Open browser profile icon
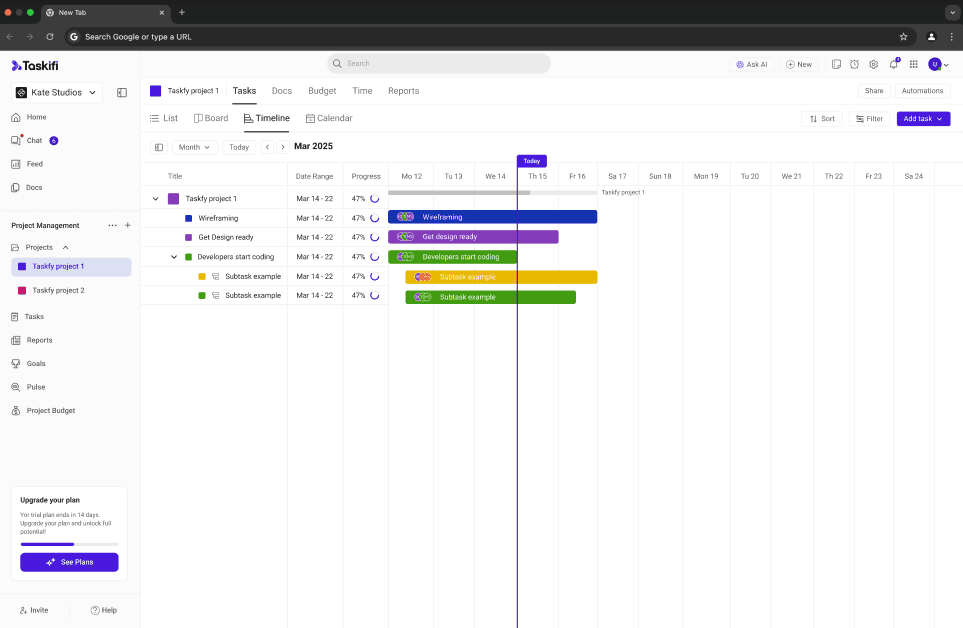Image resolution: width=963 pixels, height=628 pixels. click(931, 37)
